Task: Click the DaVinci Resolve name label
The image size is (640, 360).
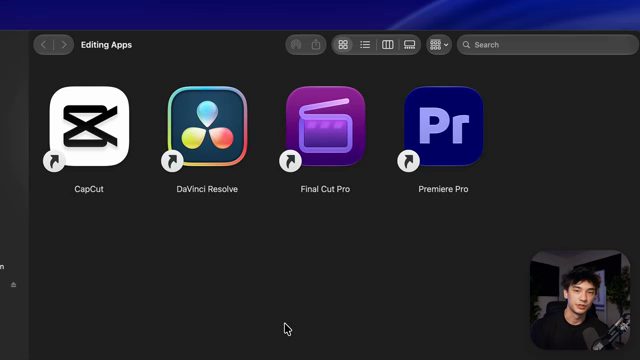Action: tap(207, 189)
